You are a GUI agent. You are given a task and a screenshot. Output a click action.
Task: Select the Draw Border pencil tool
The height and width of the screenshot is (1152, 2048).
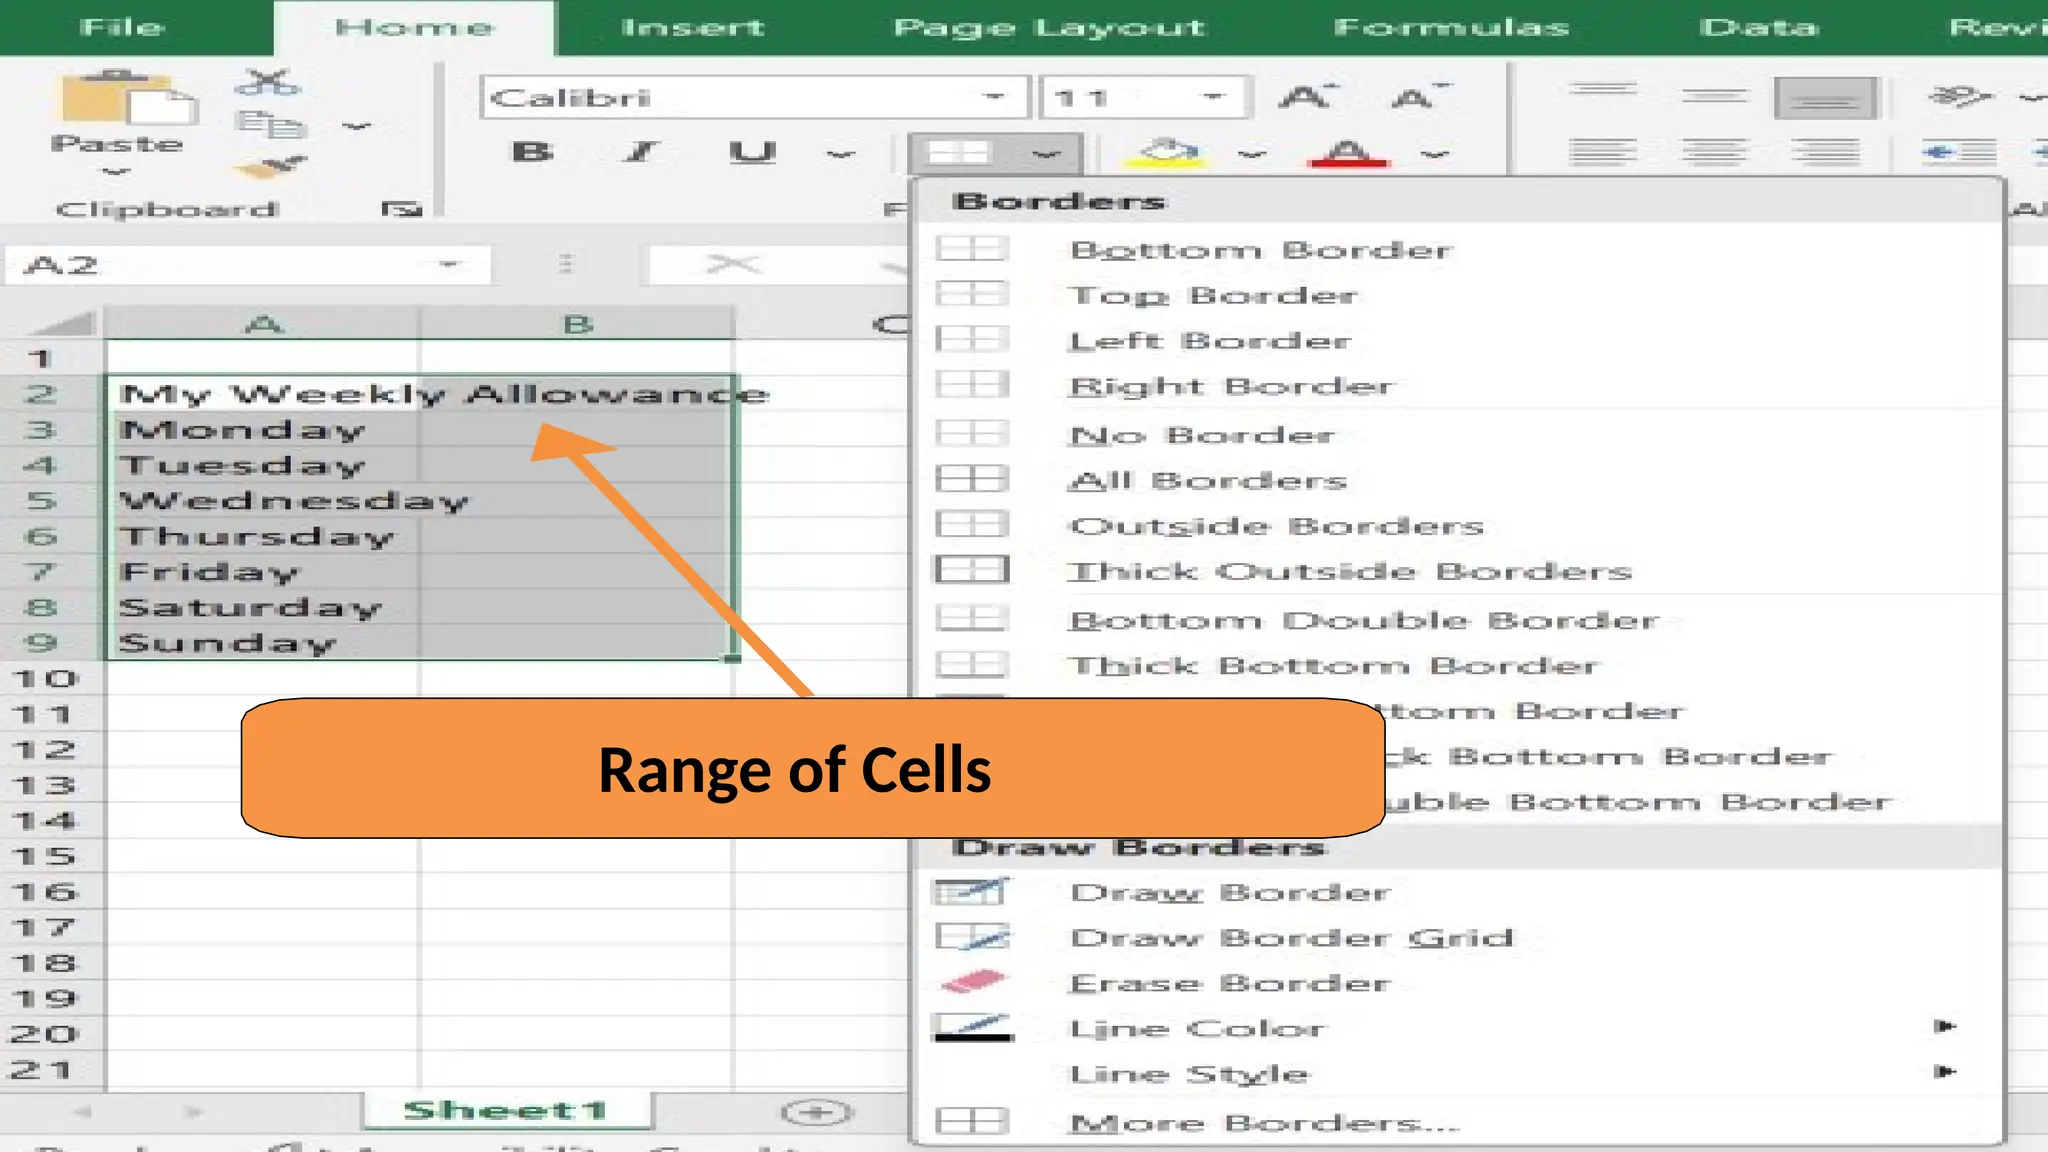pos(1460,892)
